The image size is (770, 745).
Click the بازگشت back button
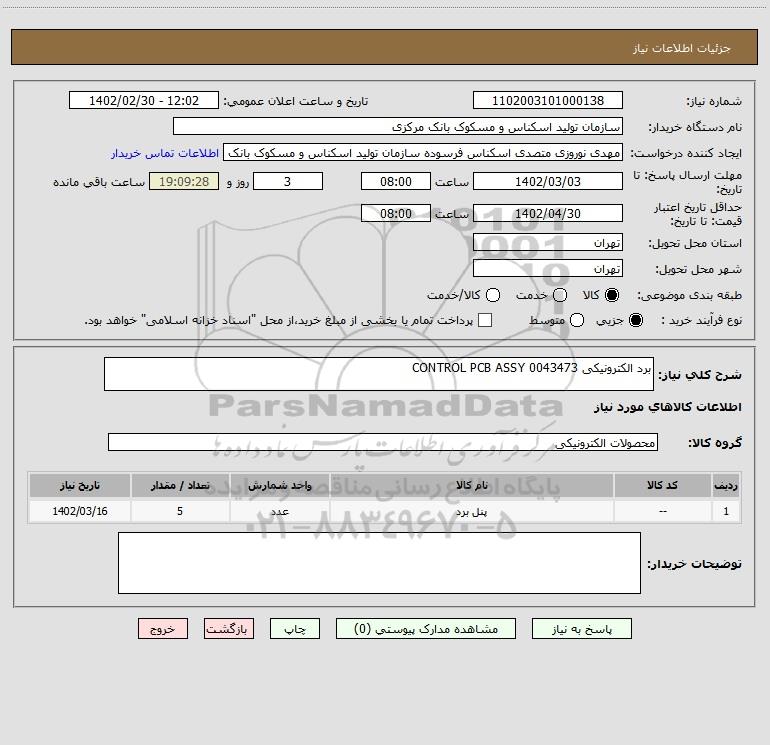(229, 629)
